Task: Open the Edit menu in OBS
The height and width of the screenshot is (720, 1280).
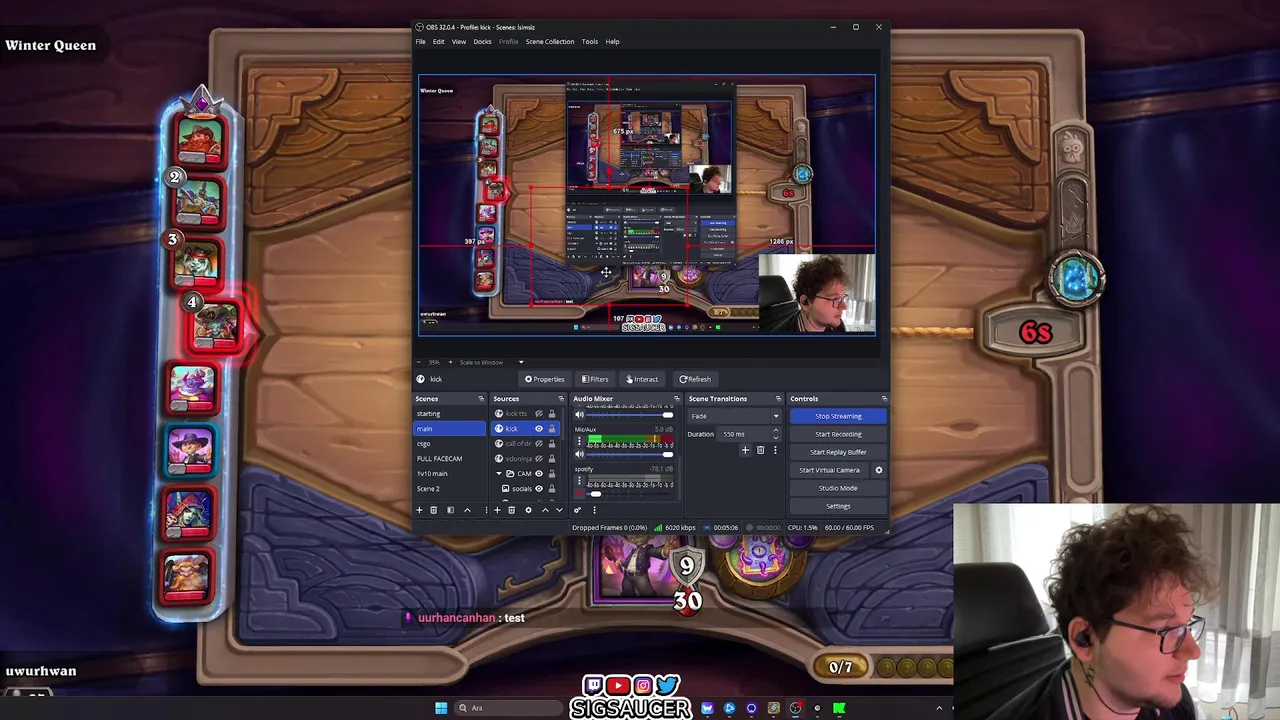Action: (438, 42)
